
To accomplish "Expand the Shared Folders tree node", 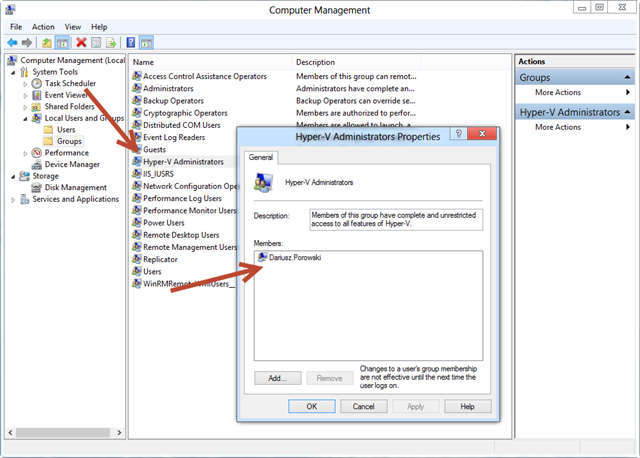I will coord(25,107).
